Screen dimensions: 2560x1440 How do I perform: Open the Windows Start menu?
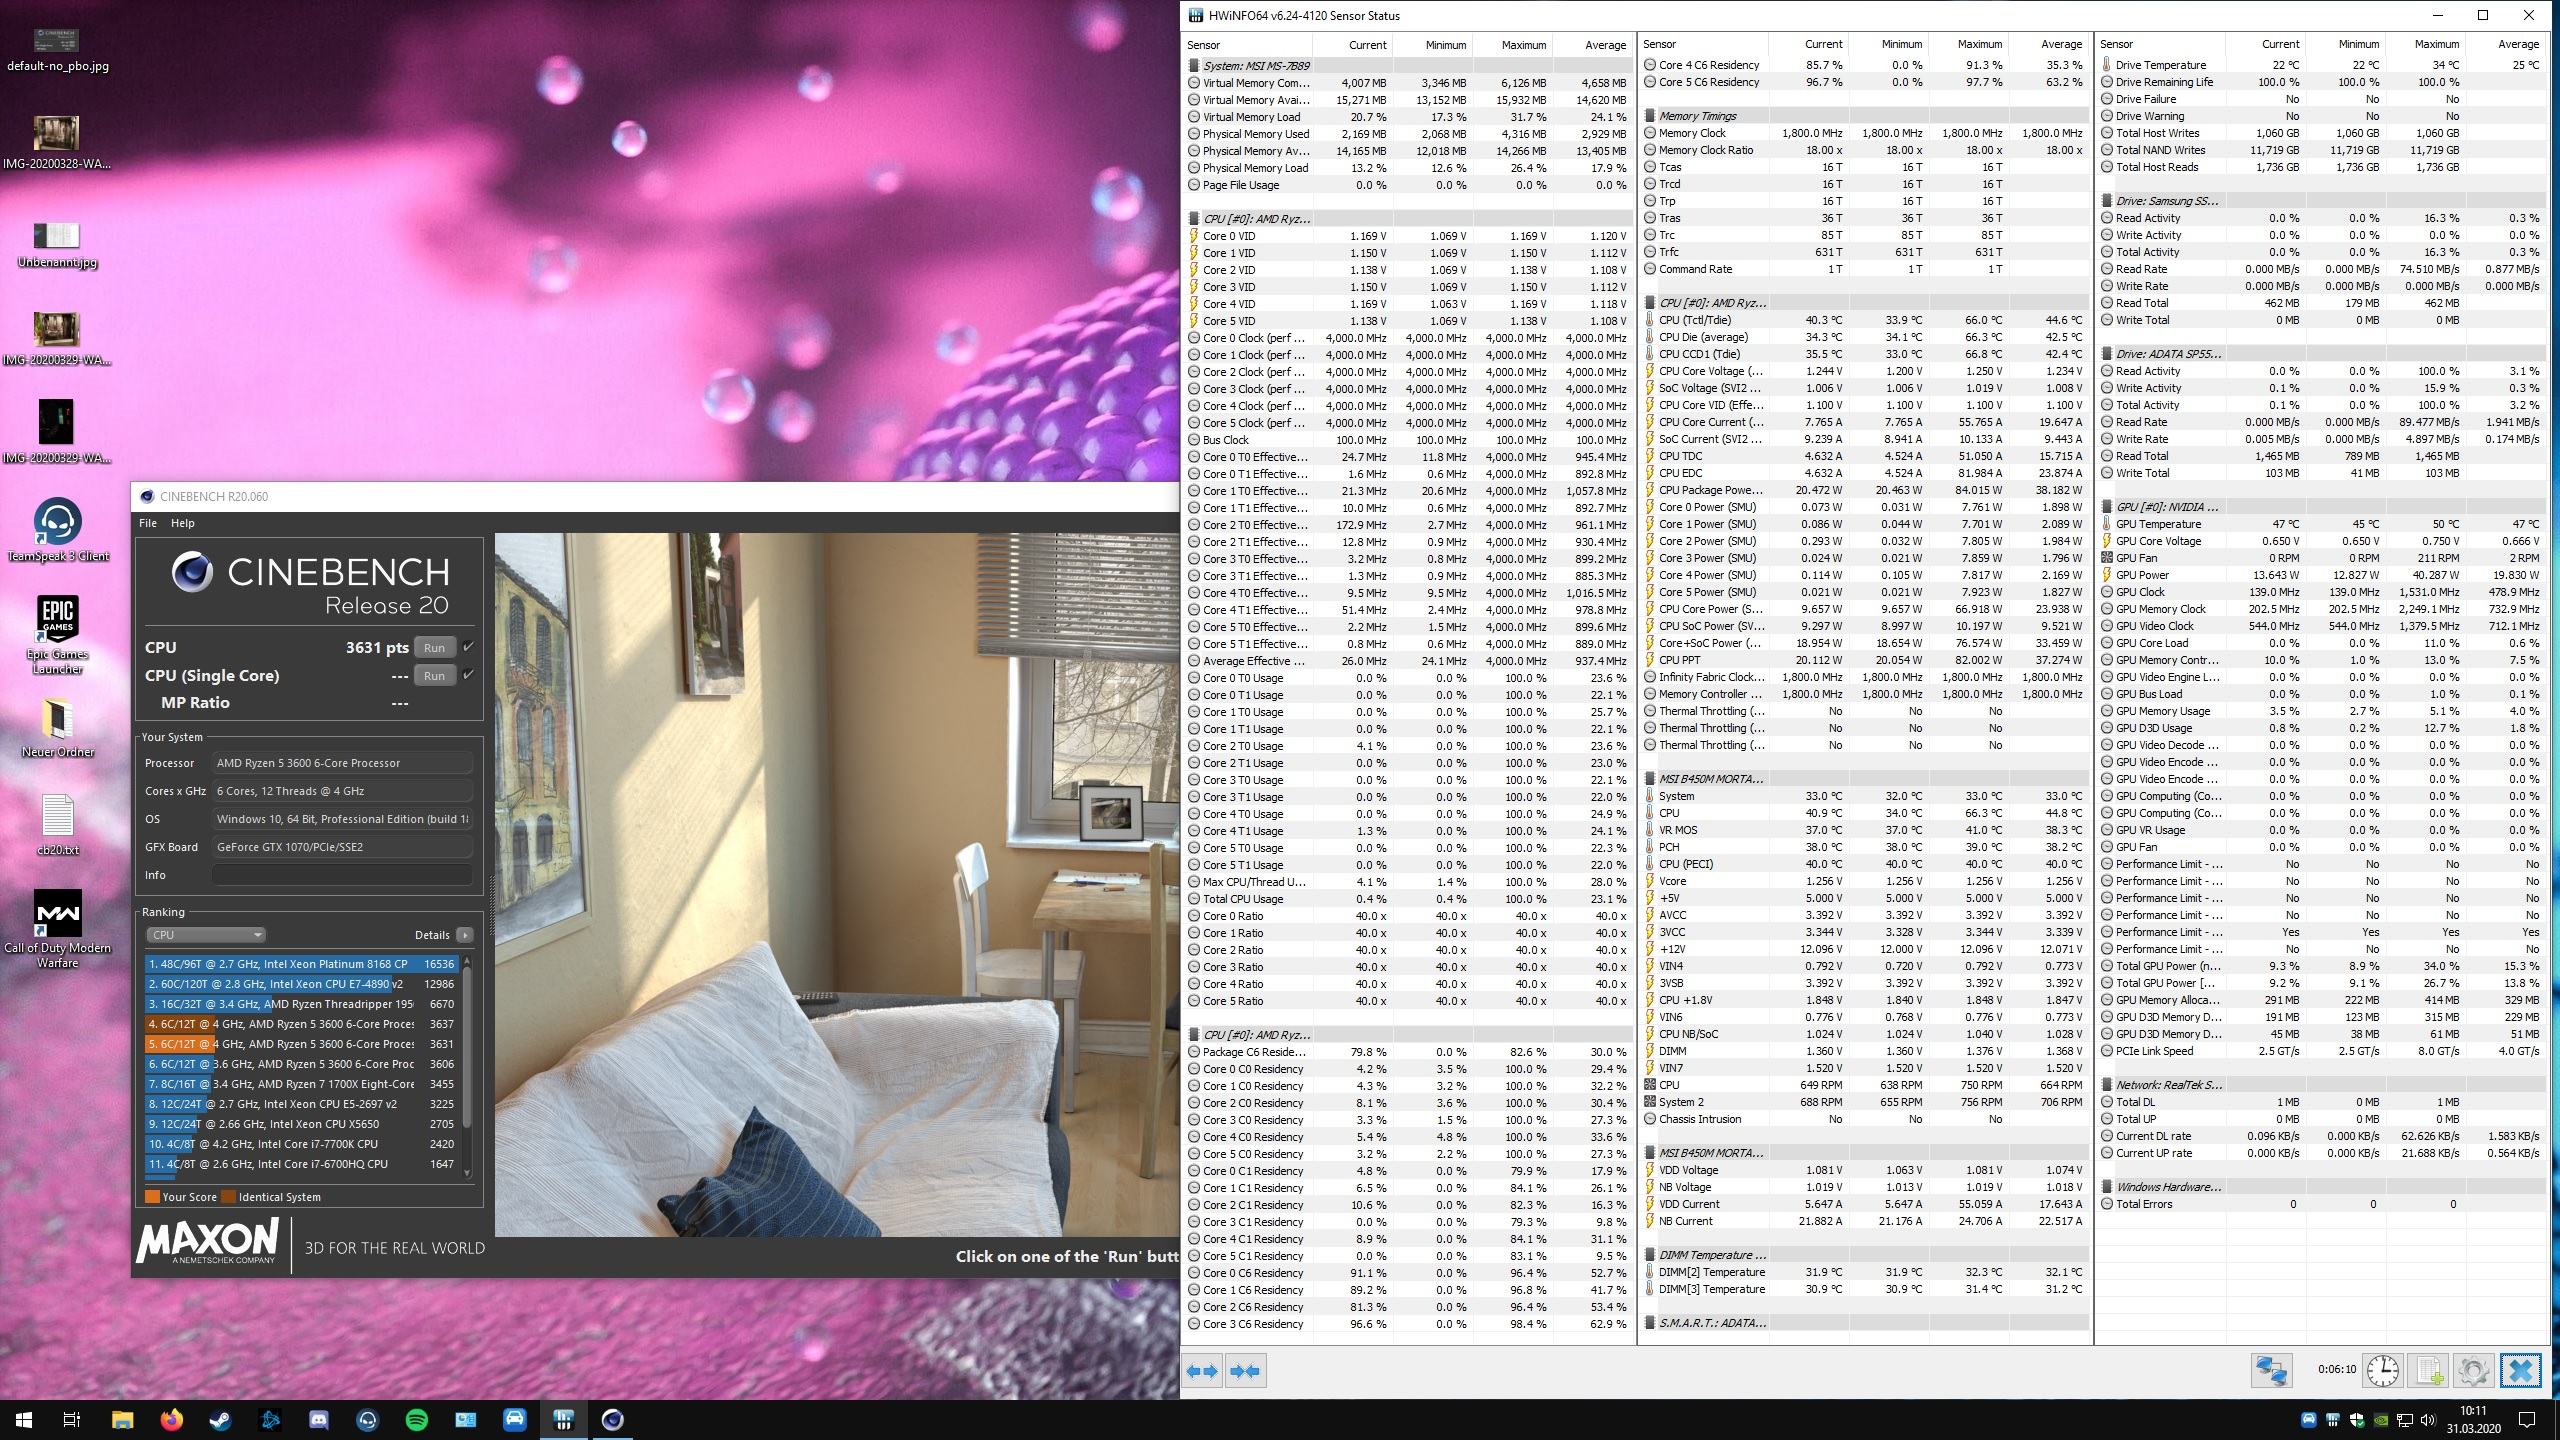click(24, 1419)
